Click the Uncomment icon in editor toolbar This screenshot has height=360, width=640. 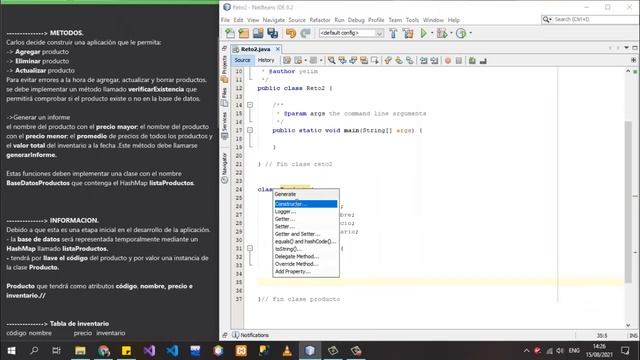tap(483, 60)
